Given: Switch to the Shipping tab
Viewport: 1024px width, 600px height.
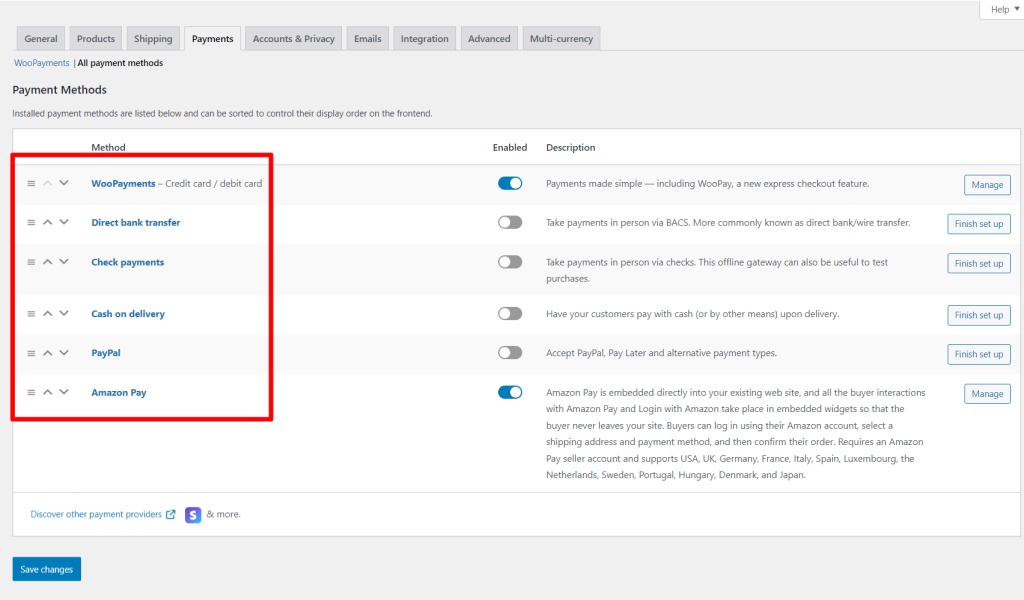Looking at the screenshot, I should pyautogui.click(x=153, y=39).
